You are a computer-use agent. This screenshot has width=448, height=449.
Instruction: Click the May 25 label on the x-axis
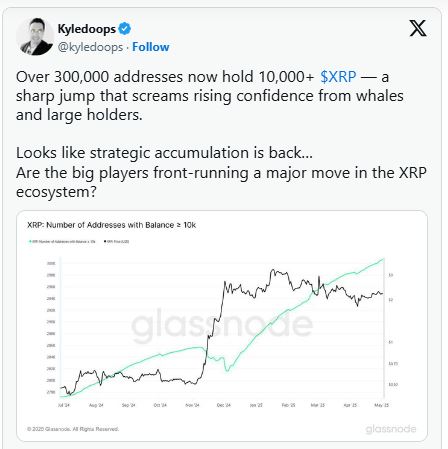381,405
